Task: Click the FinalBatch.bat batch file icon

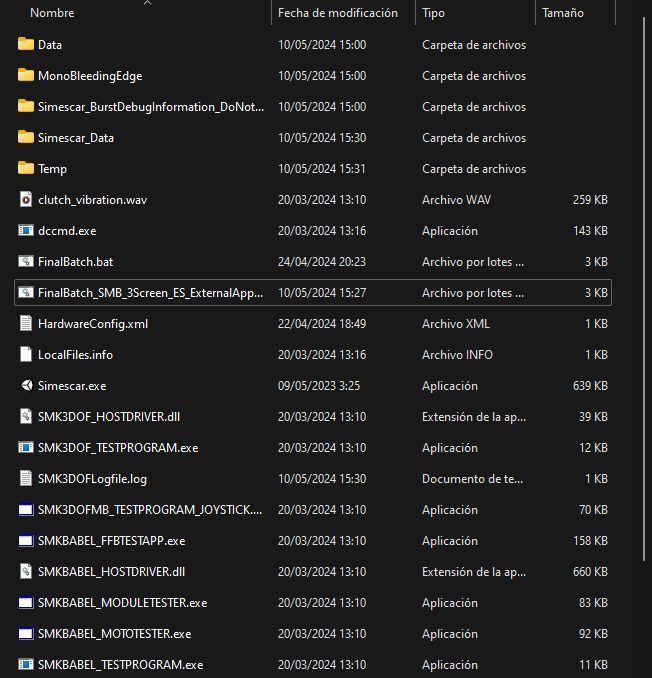Action: pos(26,262)
